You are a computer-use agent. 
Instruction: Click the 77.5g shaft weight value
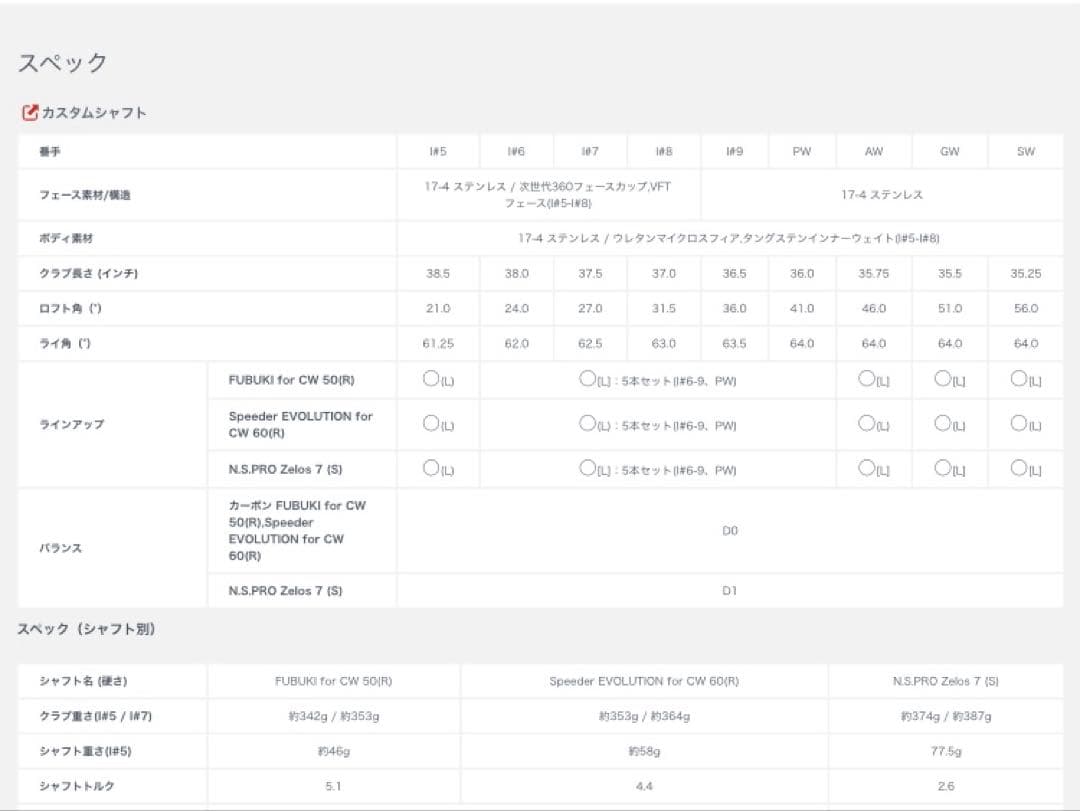pos(945,752)
